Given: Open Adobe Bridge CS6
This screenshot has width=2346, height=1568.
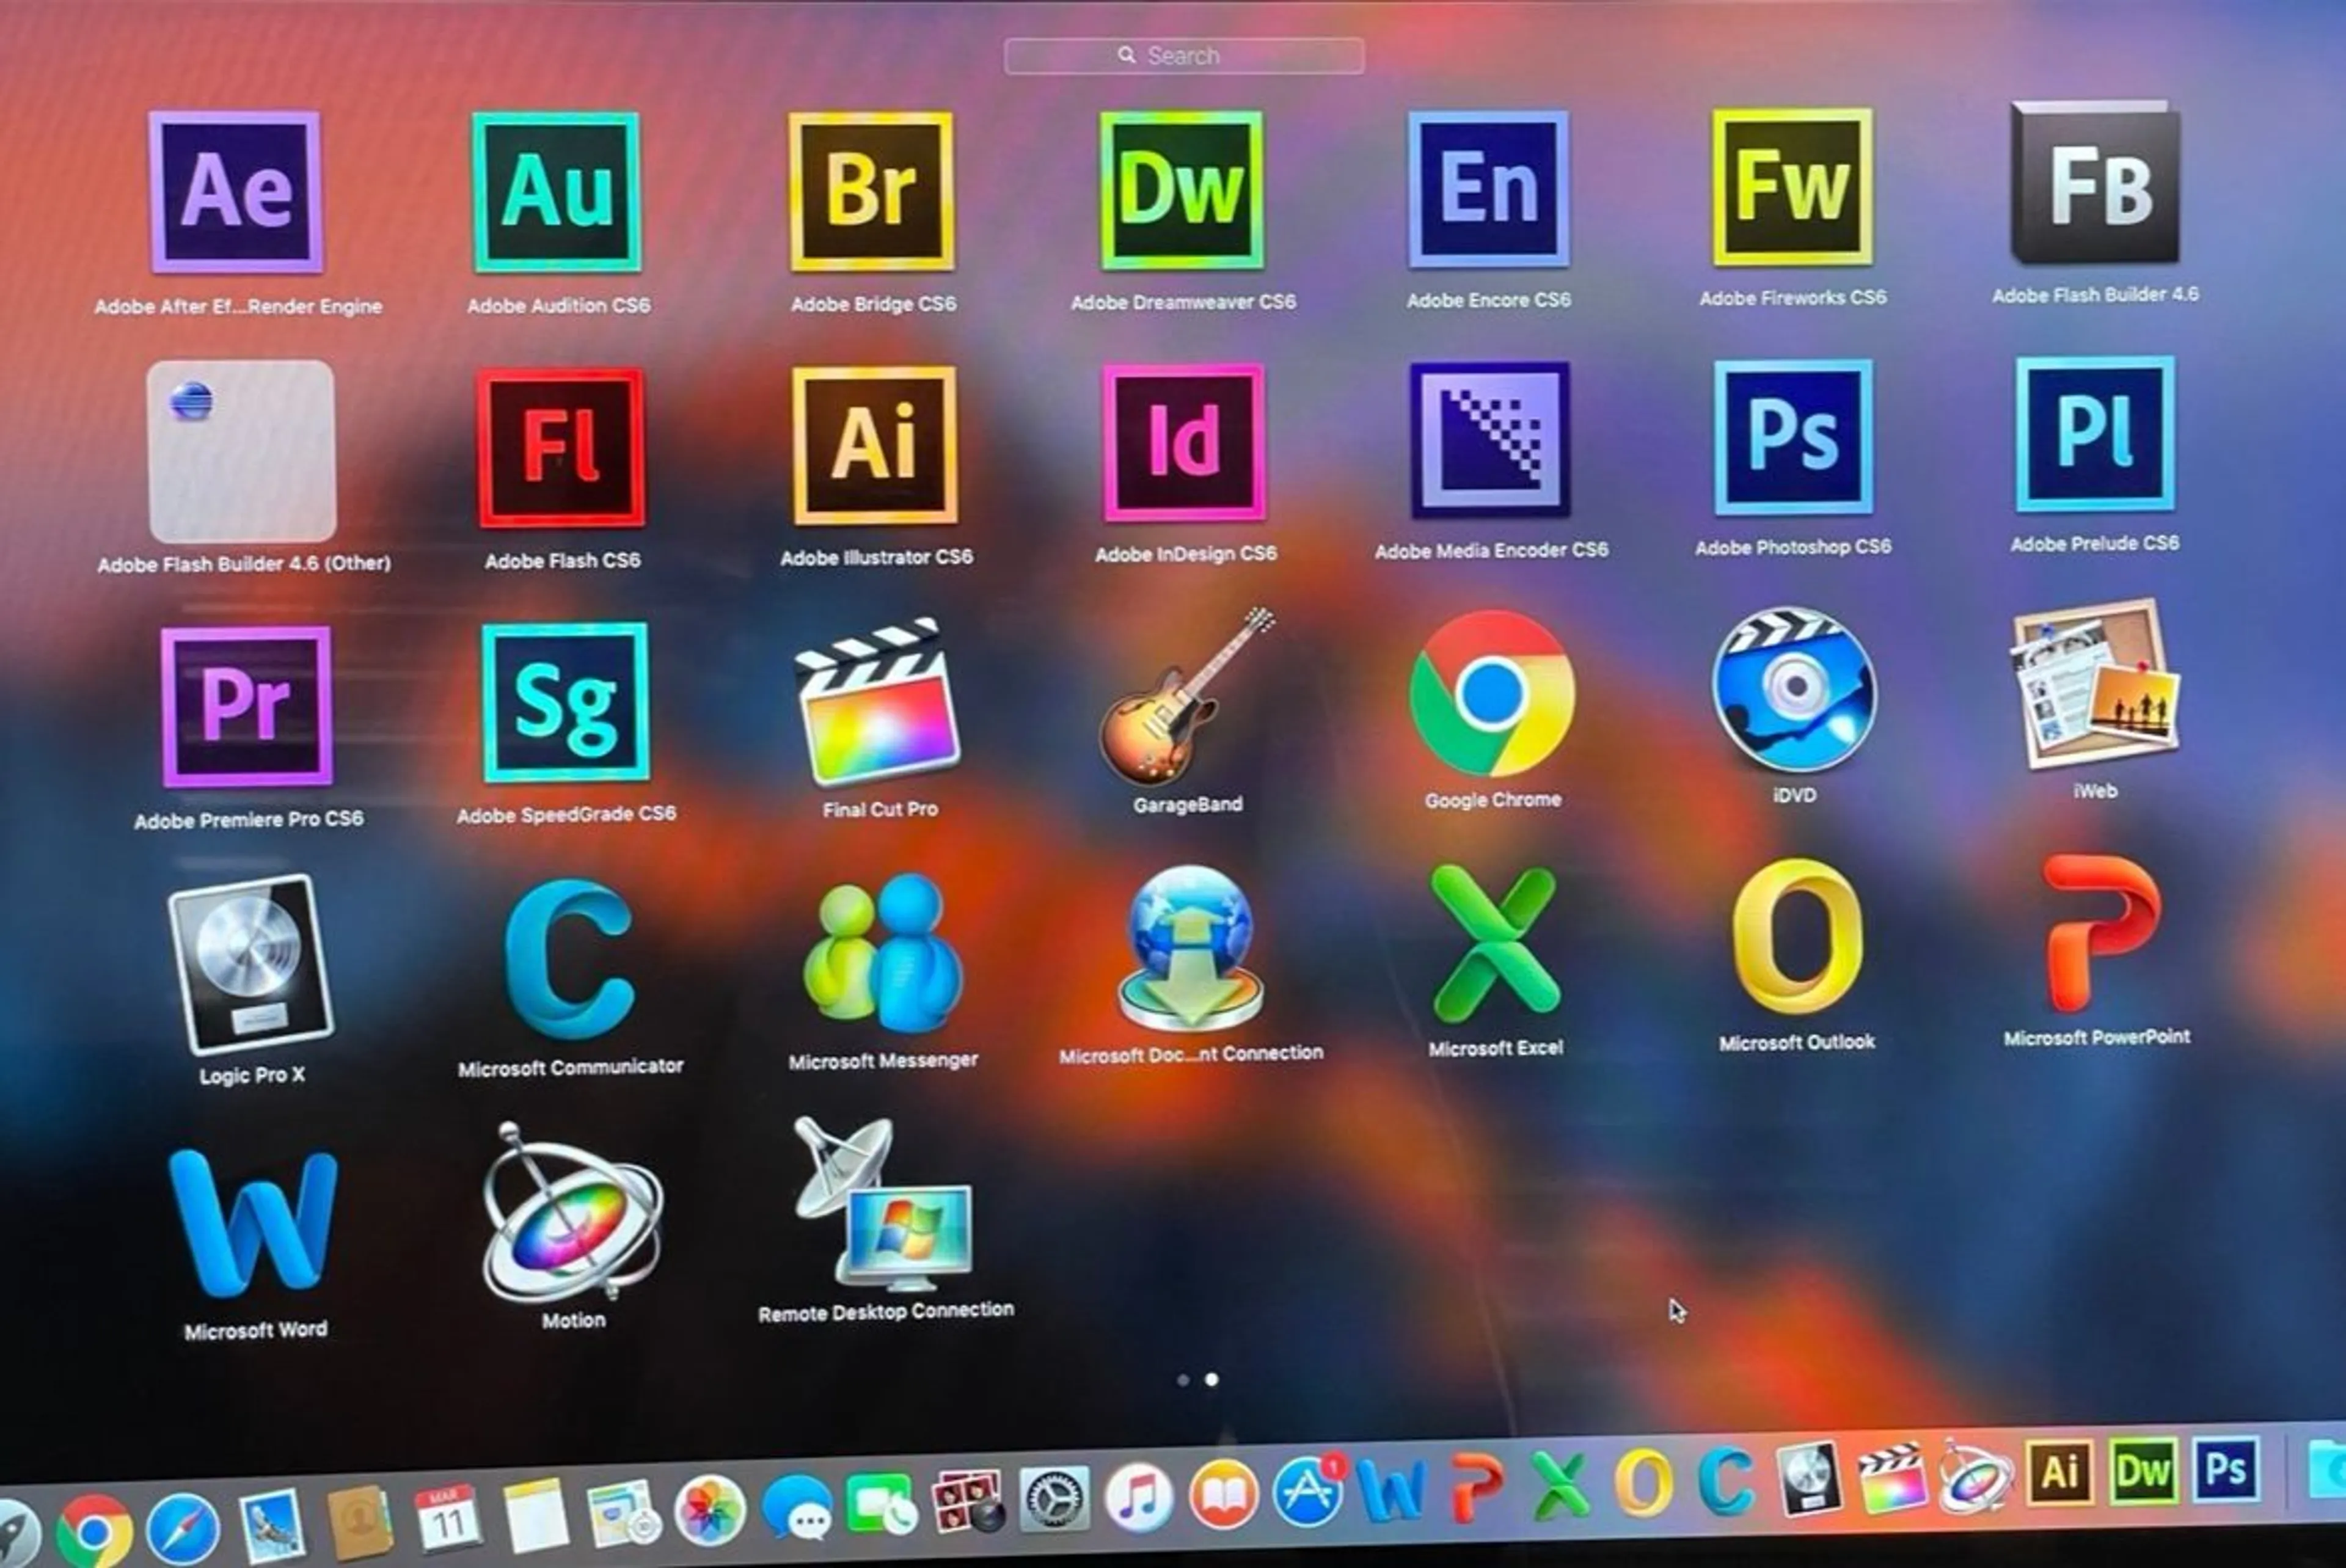Looking at the screenshot, I should click(x=871, y=191).
